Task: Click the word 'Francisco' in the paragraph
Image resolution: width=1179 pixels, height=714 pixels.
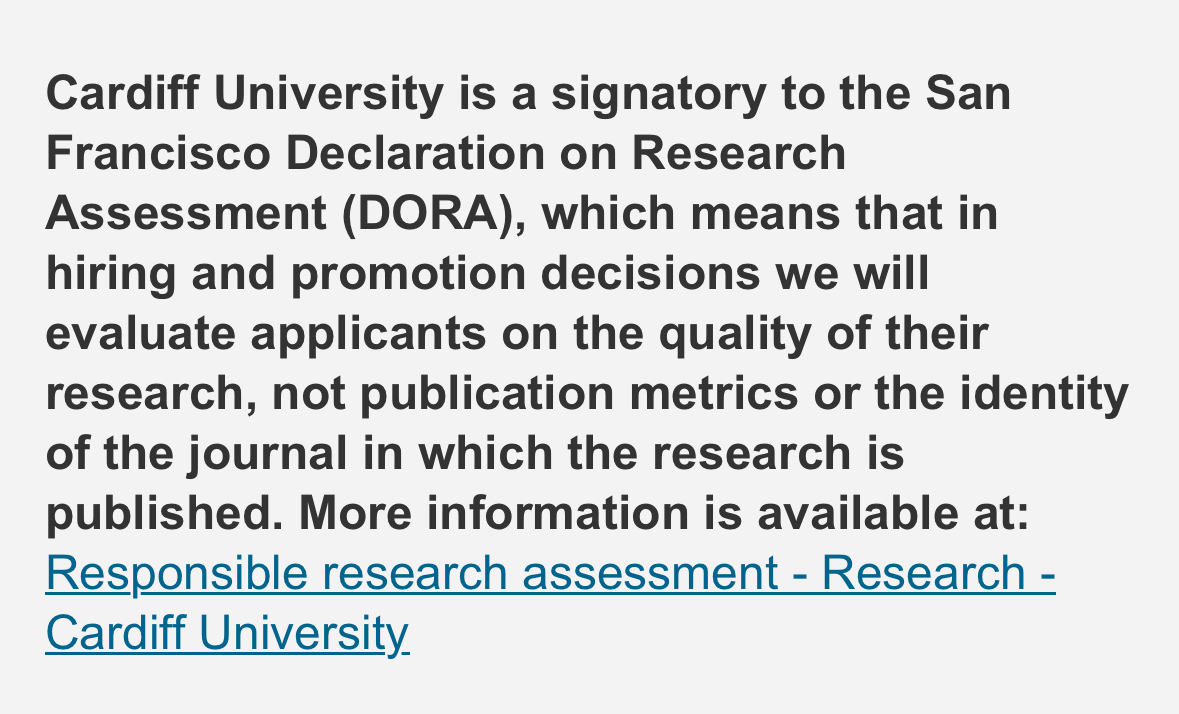Action: pyautogui.click(x=158, y=155)
